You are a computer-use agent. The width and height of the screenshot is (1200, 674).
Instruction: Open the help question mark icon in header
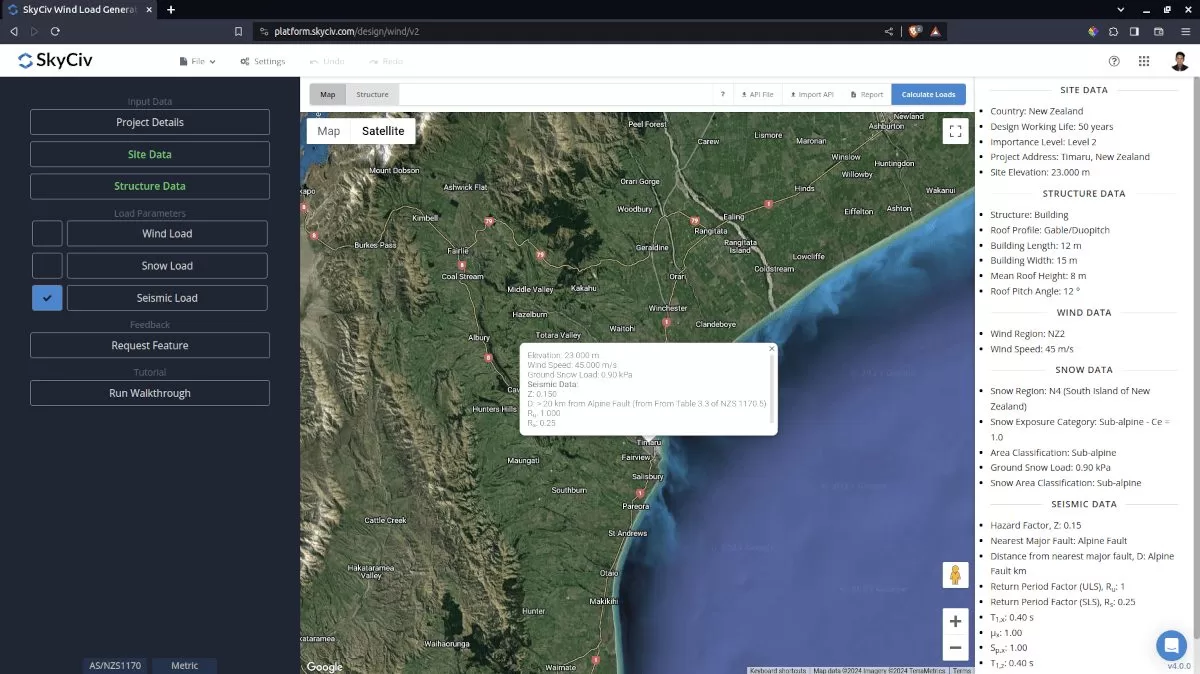[x=1114, y=61]
